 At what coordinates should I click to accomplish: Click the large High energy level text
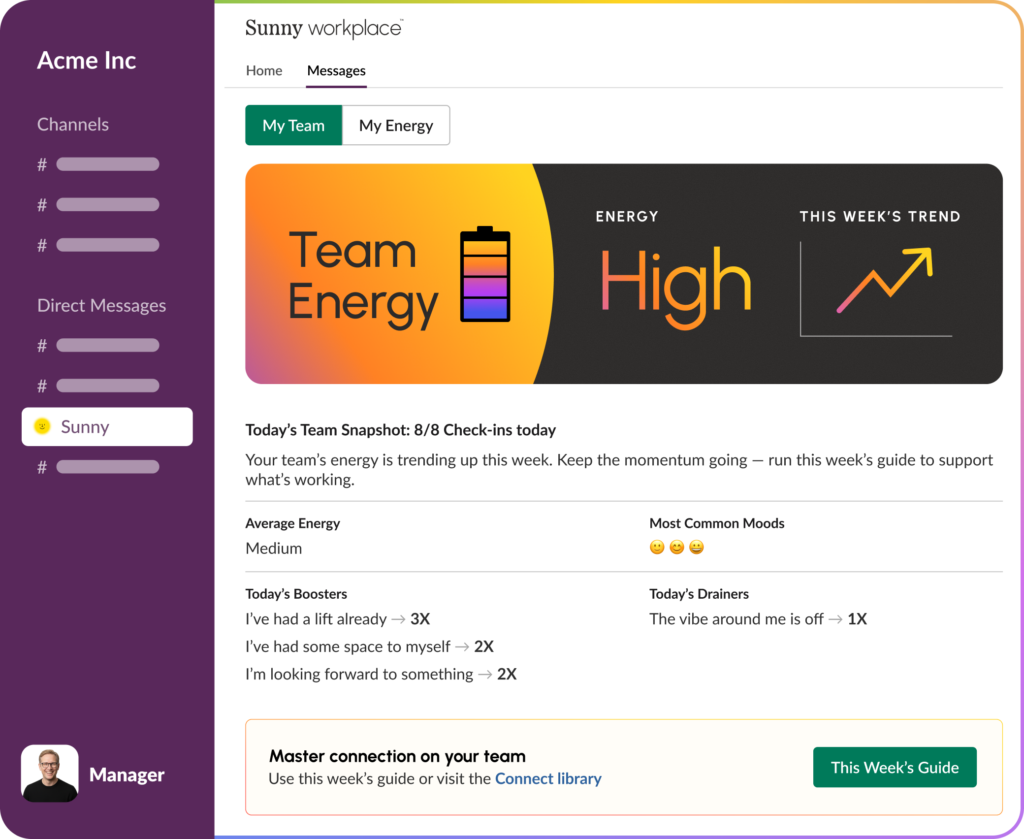pyautogui.click(x=675, y=281)
